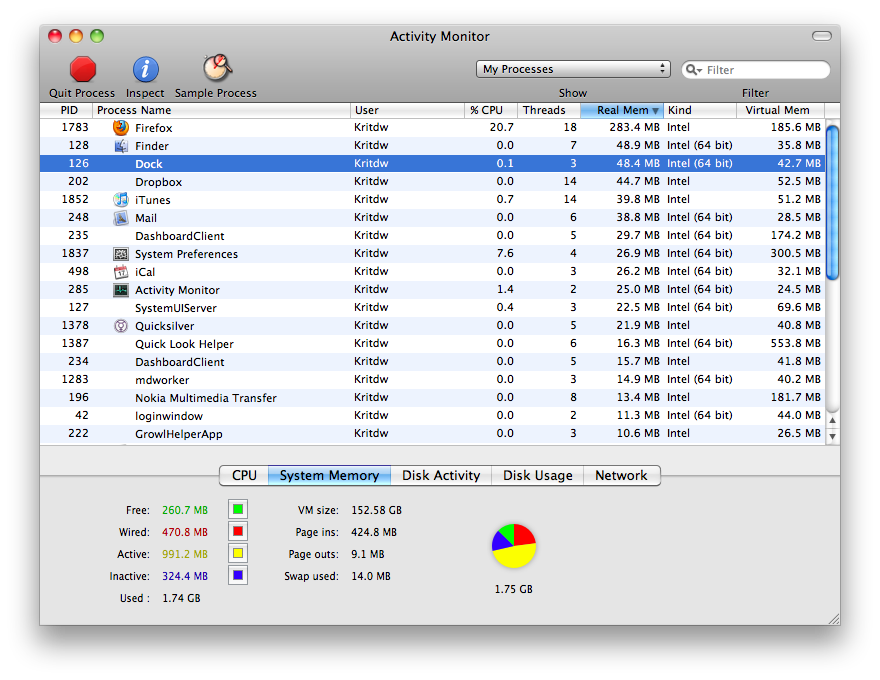Sort by the Threads column header
This screenshot has width=880, height=680.
(549, 110)
